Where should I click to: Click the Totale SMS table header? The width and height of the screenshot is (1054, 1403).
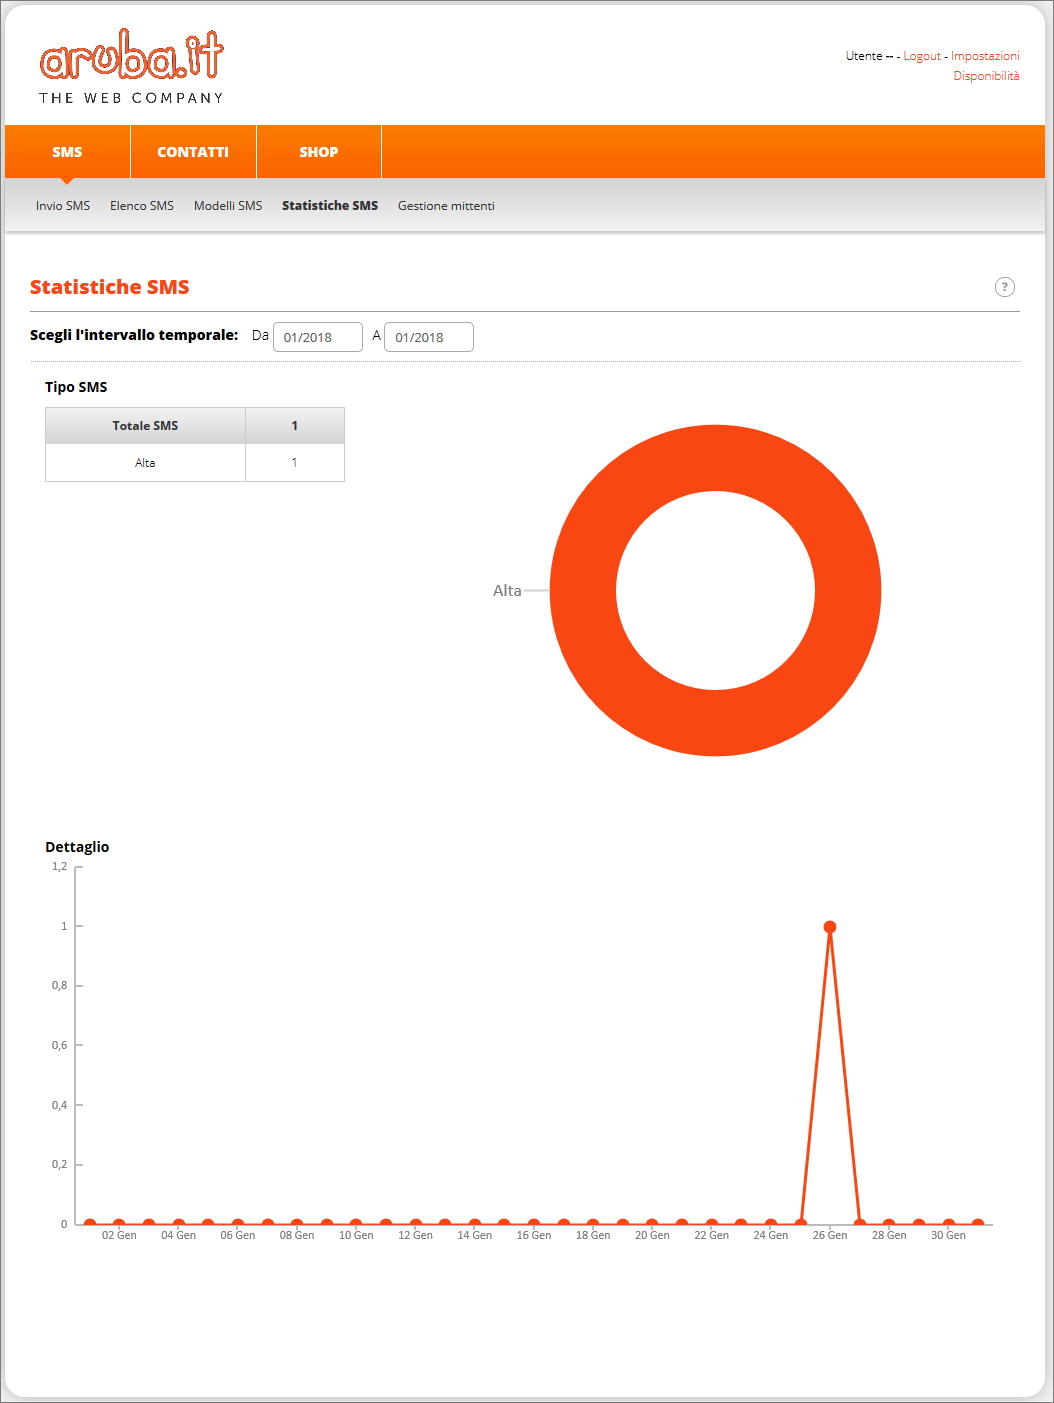tap(145, 426)
